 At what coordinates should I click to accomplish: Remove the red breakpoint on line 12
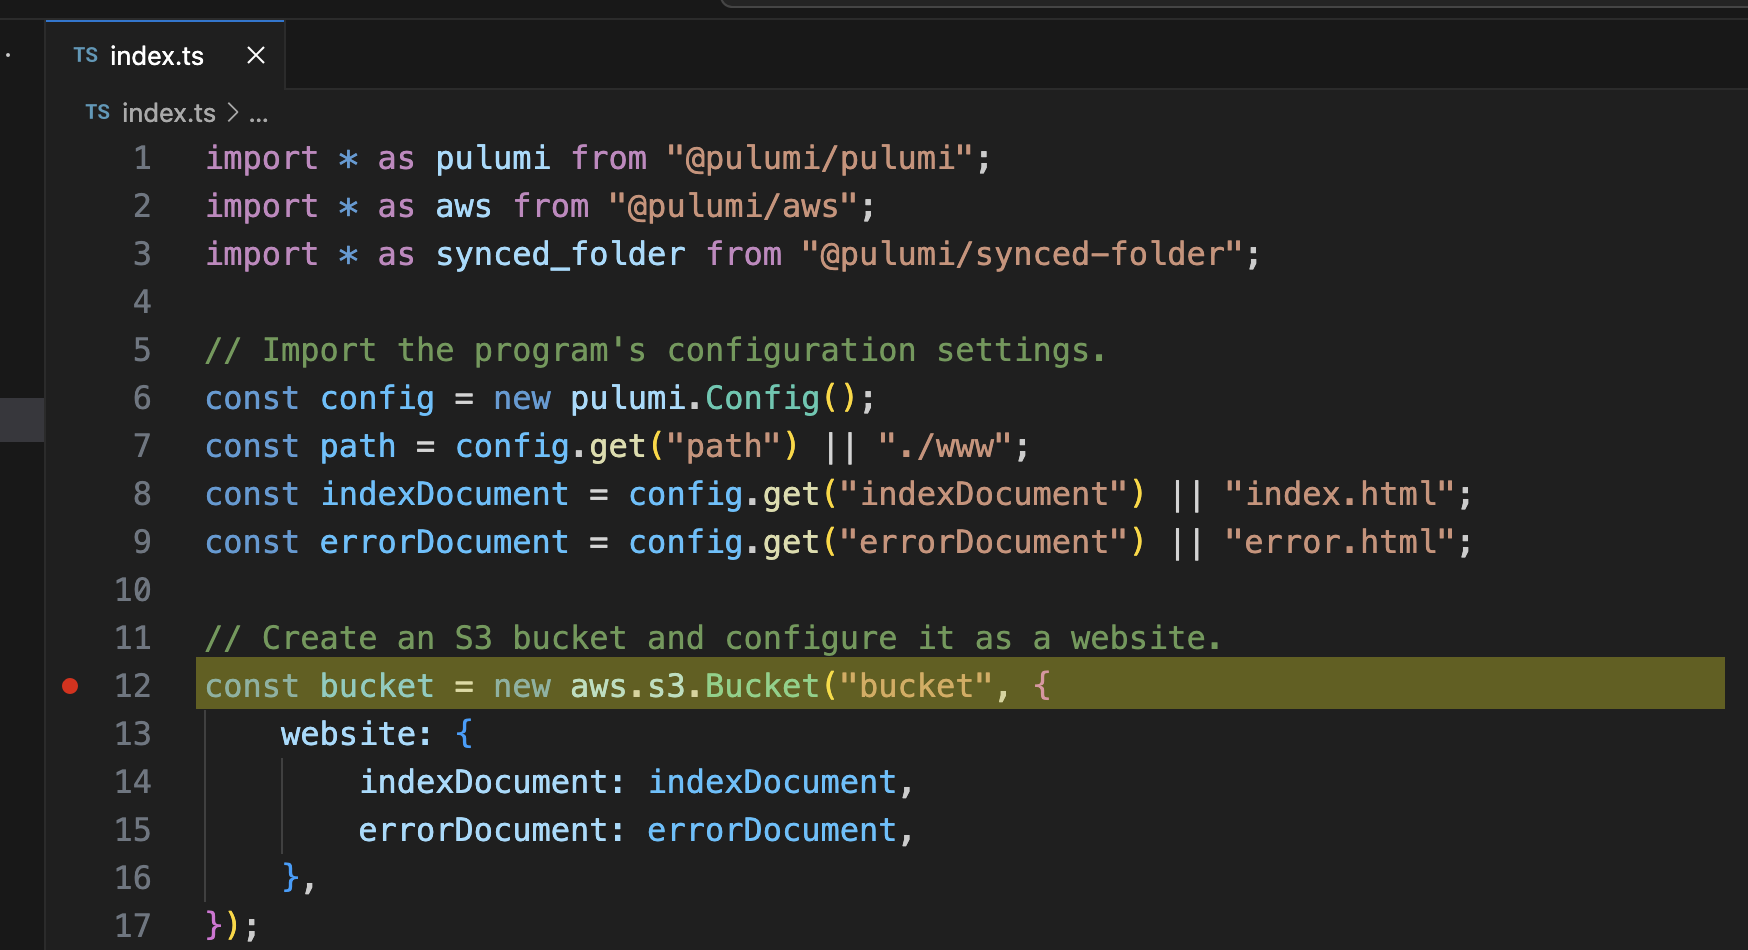(x=70, y=686)
